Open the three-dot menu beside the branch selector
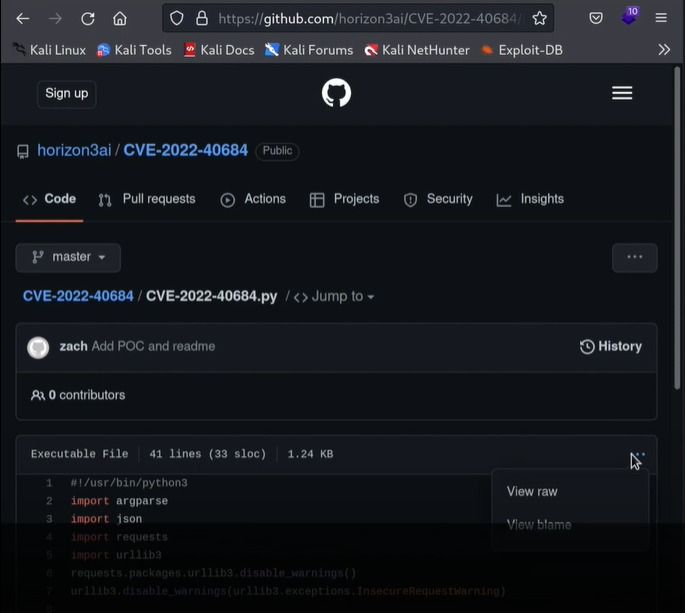 tap(634, 257)
